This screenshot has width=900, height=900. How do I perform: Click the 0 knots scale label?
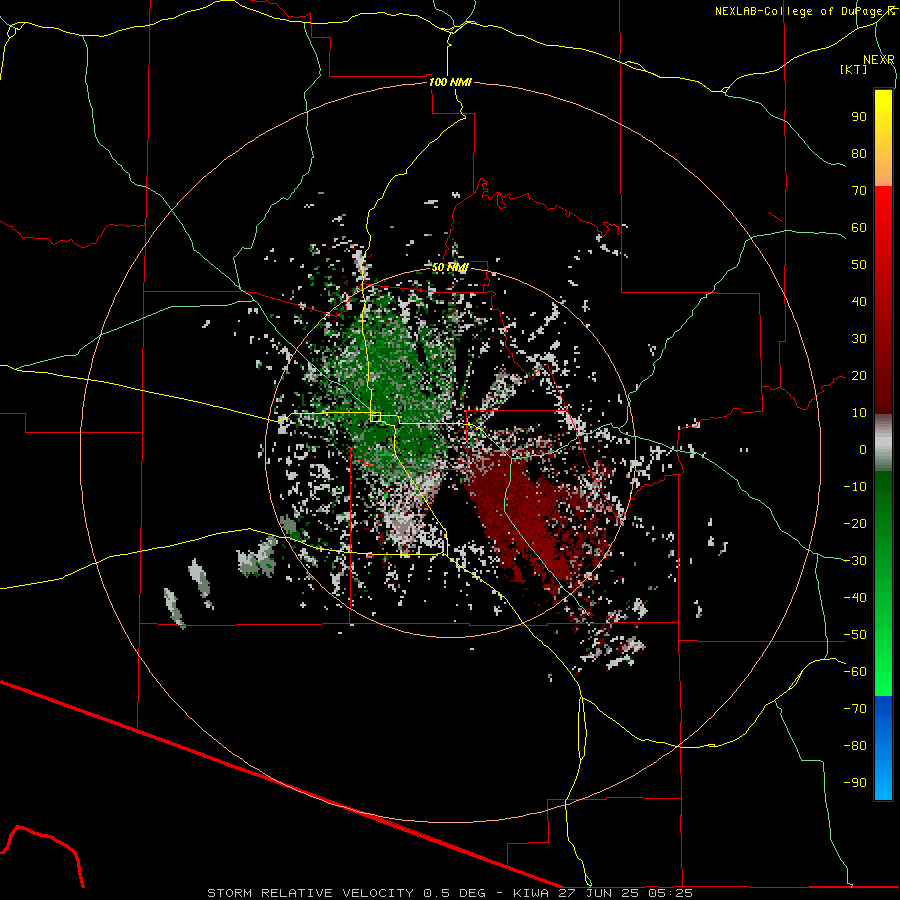pyautogui.click(x=863, y=449)
